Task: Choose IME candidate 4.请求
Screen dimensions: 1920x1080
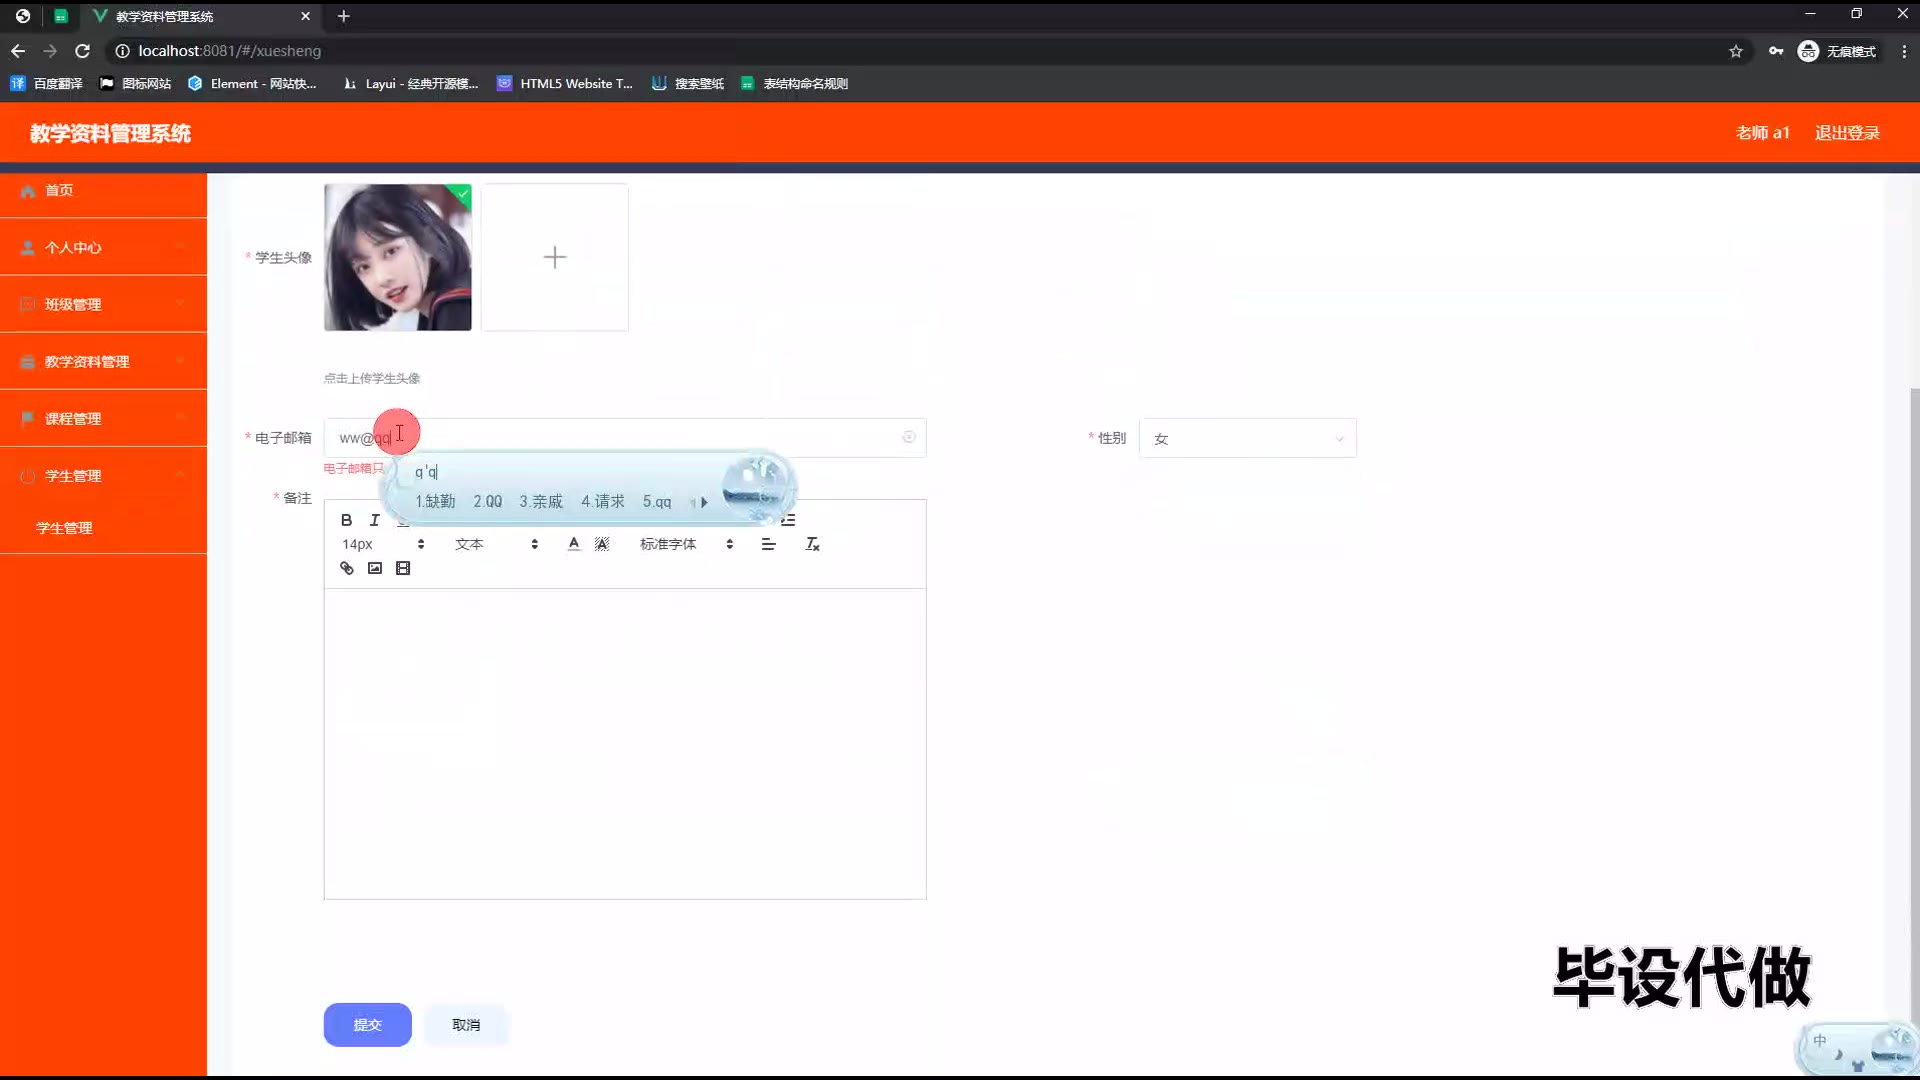Action: click(603, 502)
